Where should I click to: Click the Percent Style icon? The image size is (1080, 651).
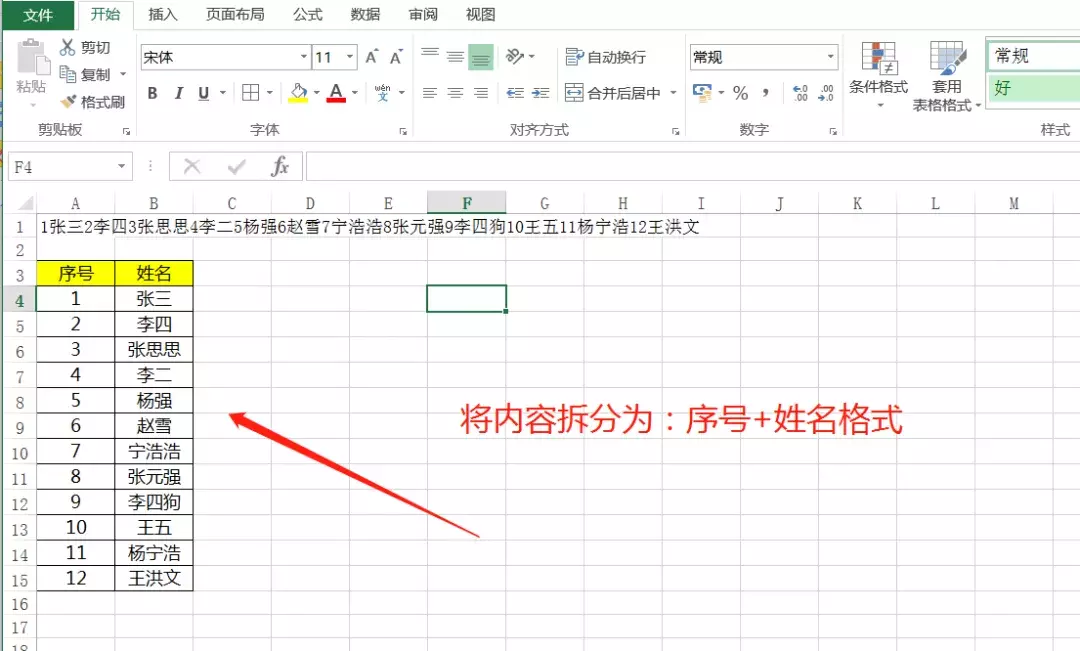740,93
